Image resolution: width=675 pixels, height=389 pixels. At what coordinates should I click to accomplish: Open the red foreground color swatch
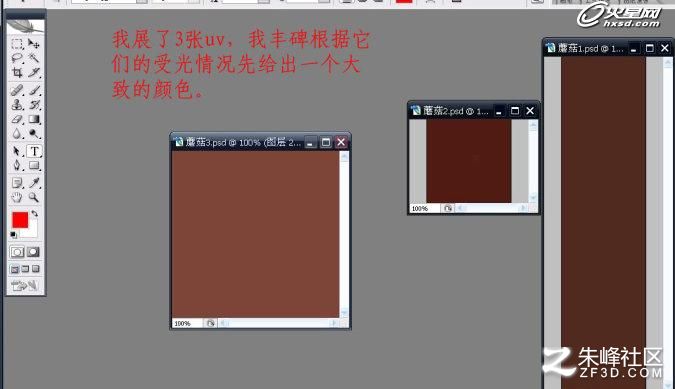pyautogui.click(x=20, y=220)
